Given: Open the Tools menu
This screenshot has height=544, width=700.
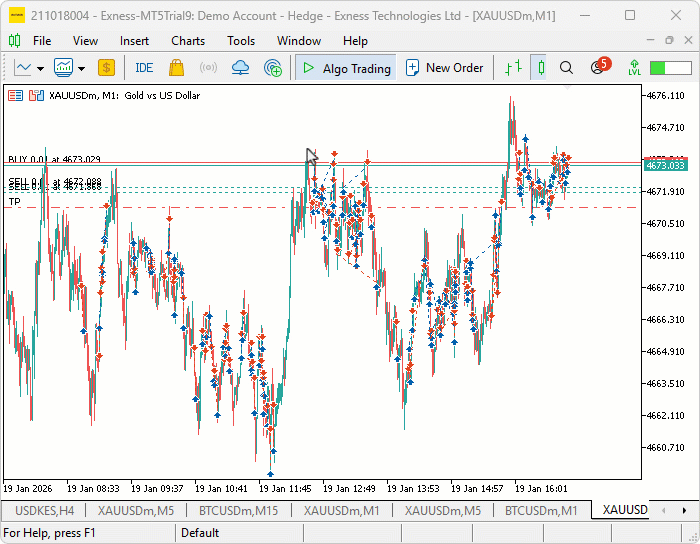Looking at the screenshot, I should click(241, 41).
